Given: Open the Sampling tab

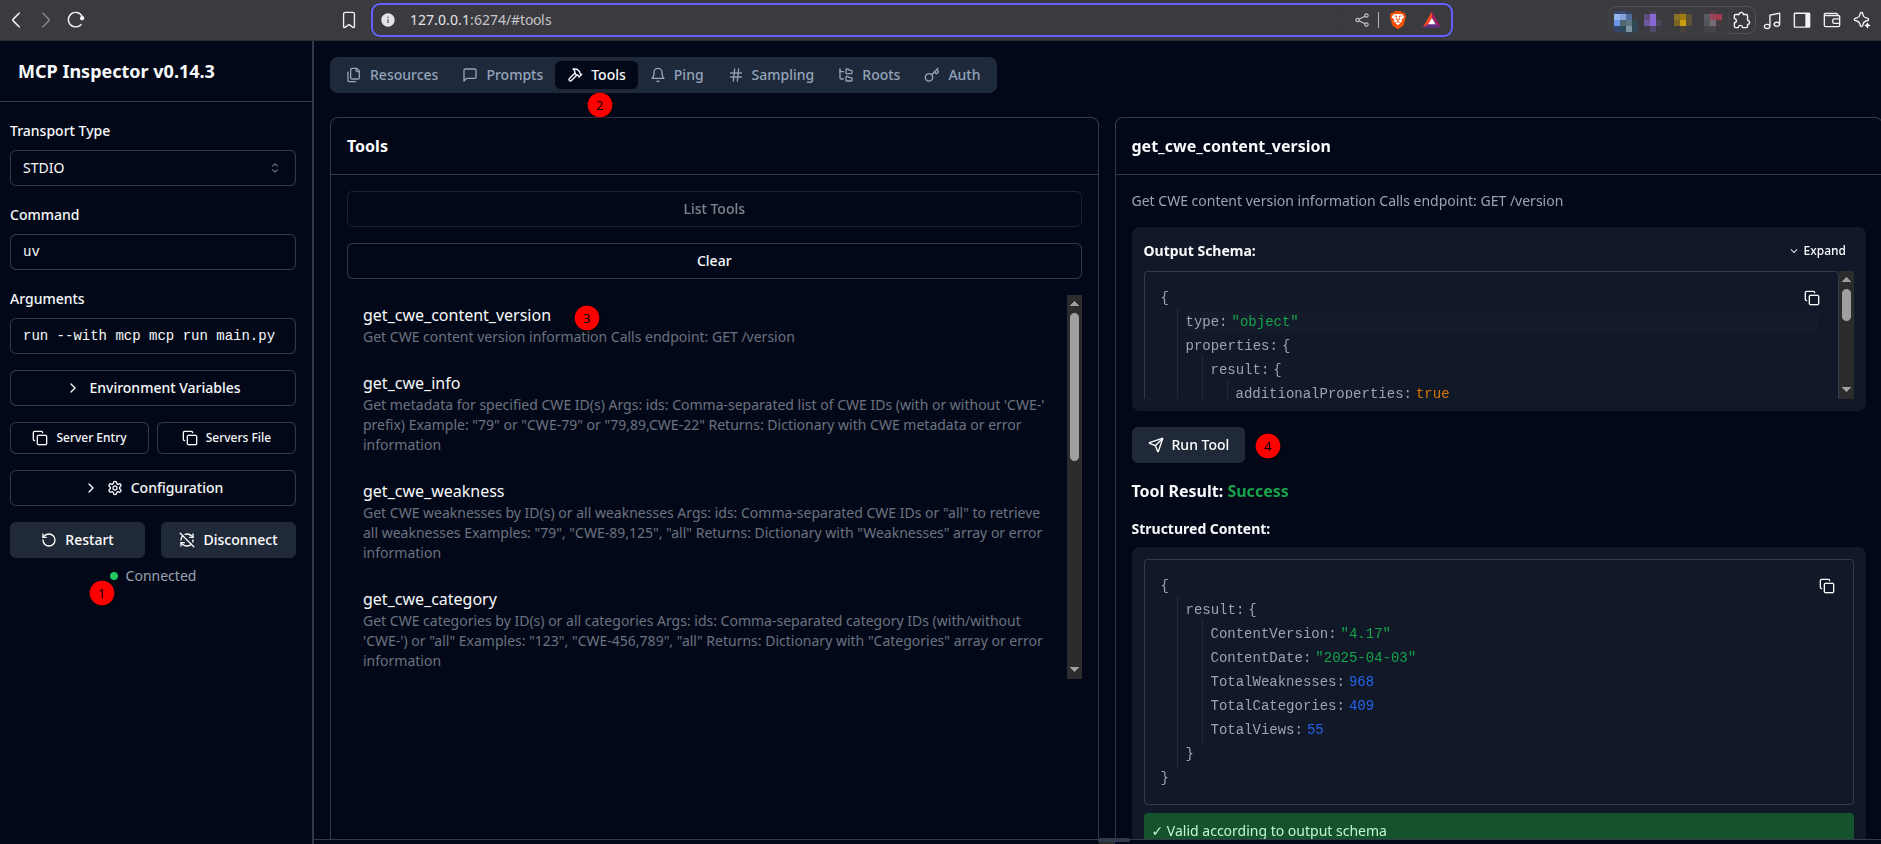Looking at the screenshot, I should tap(771, 75).
